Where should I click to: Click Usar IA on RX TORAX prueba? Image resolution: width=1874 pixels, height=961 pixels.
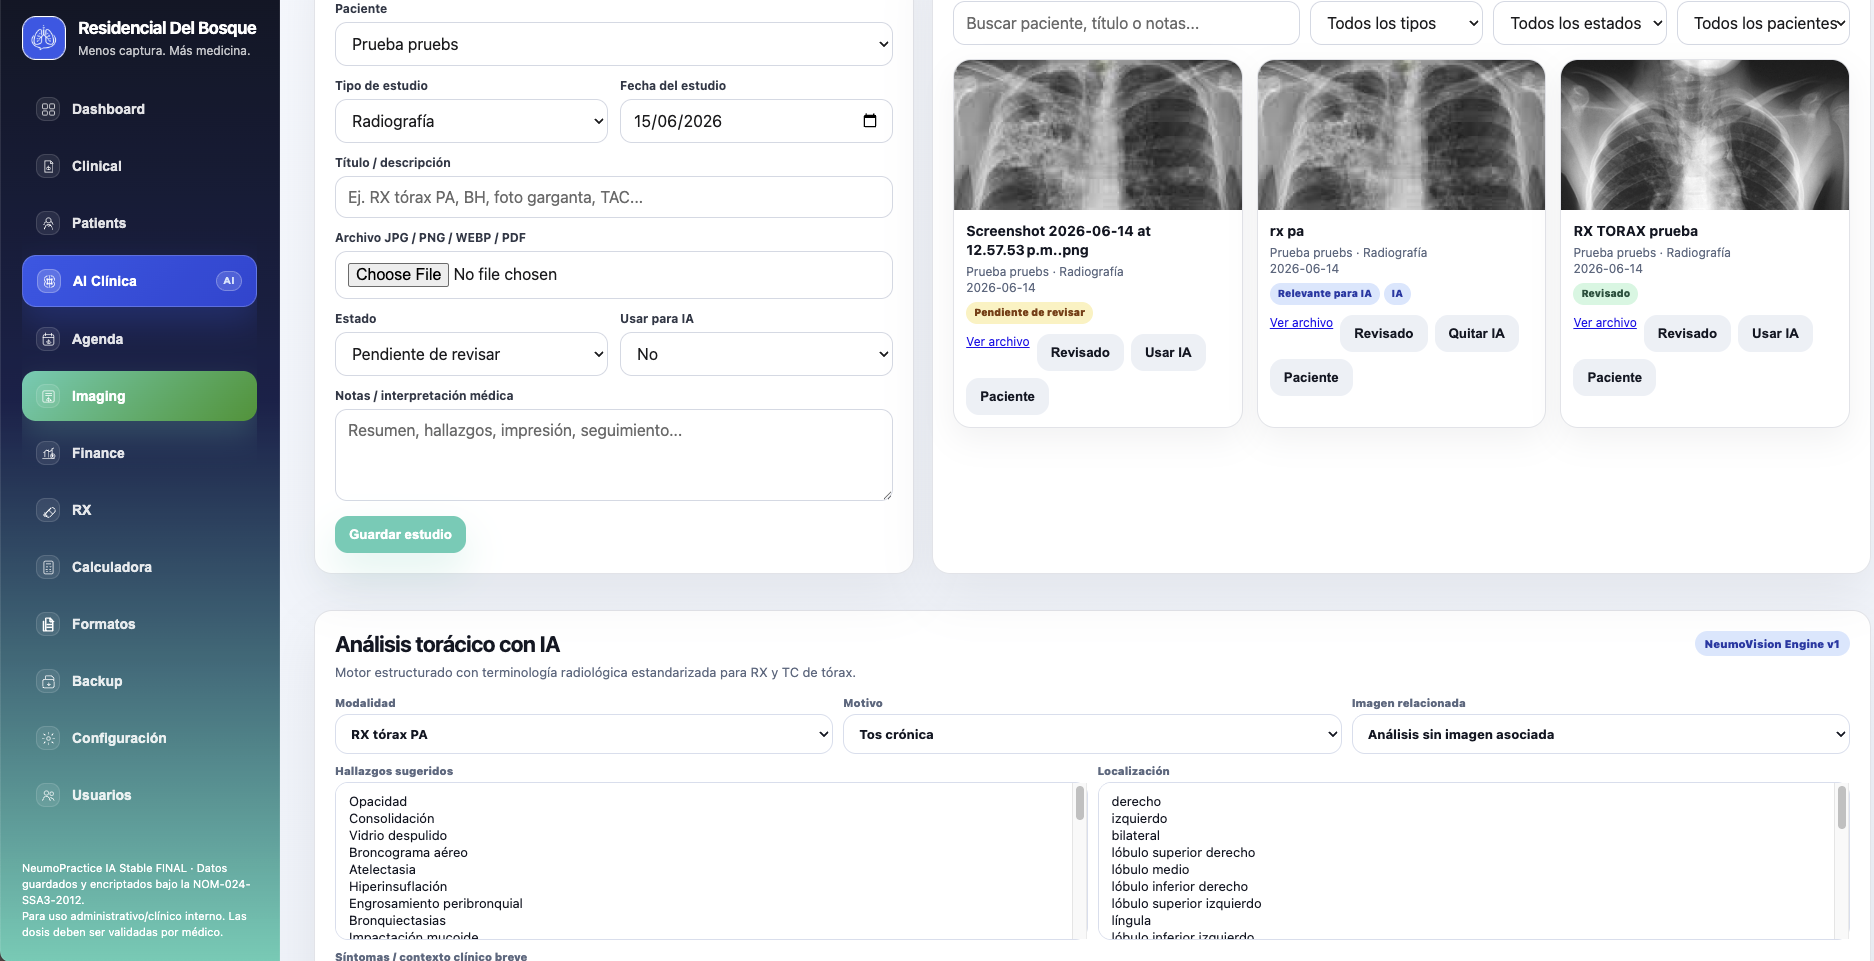pos(1775,333)
